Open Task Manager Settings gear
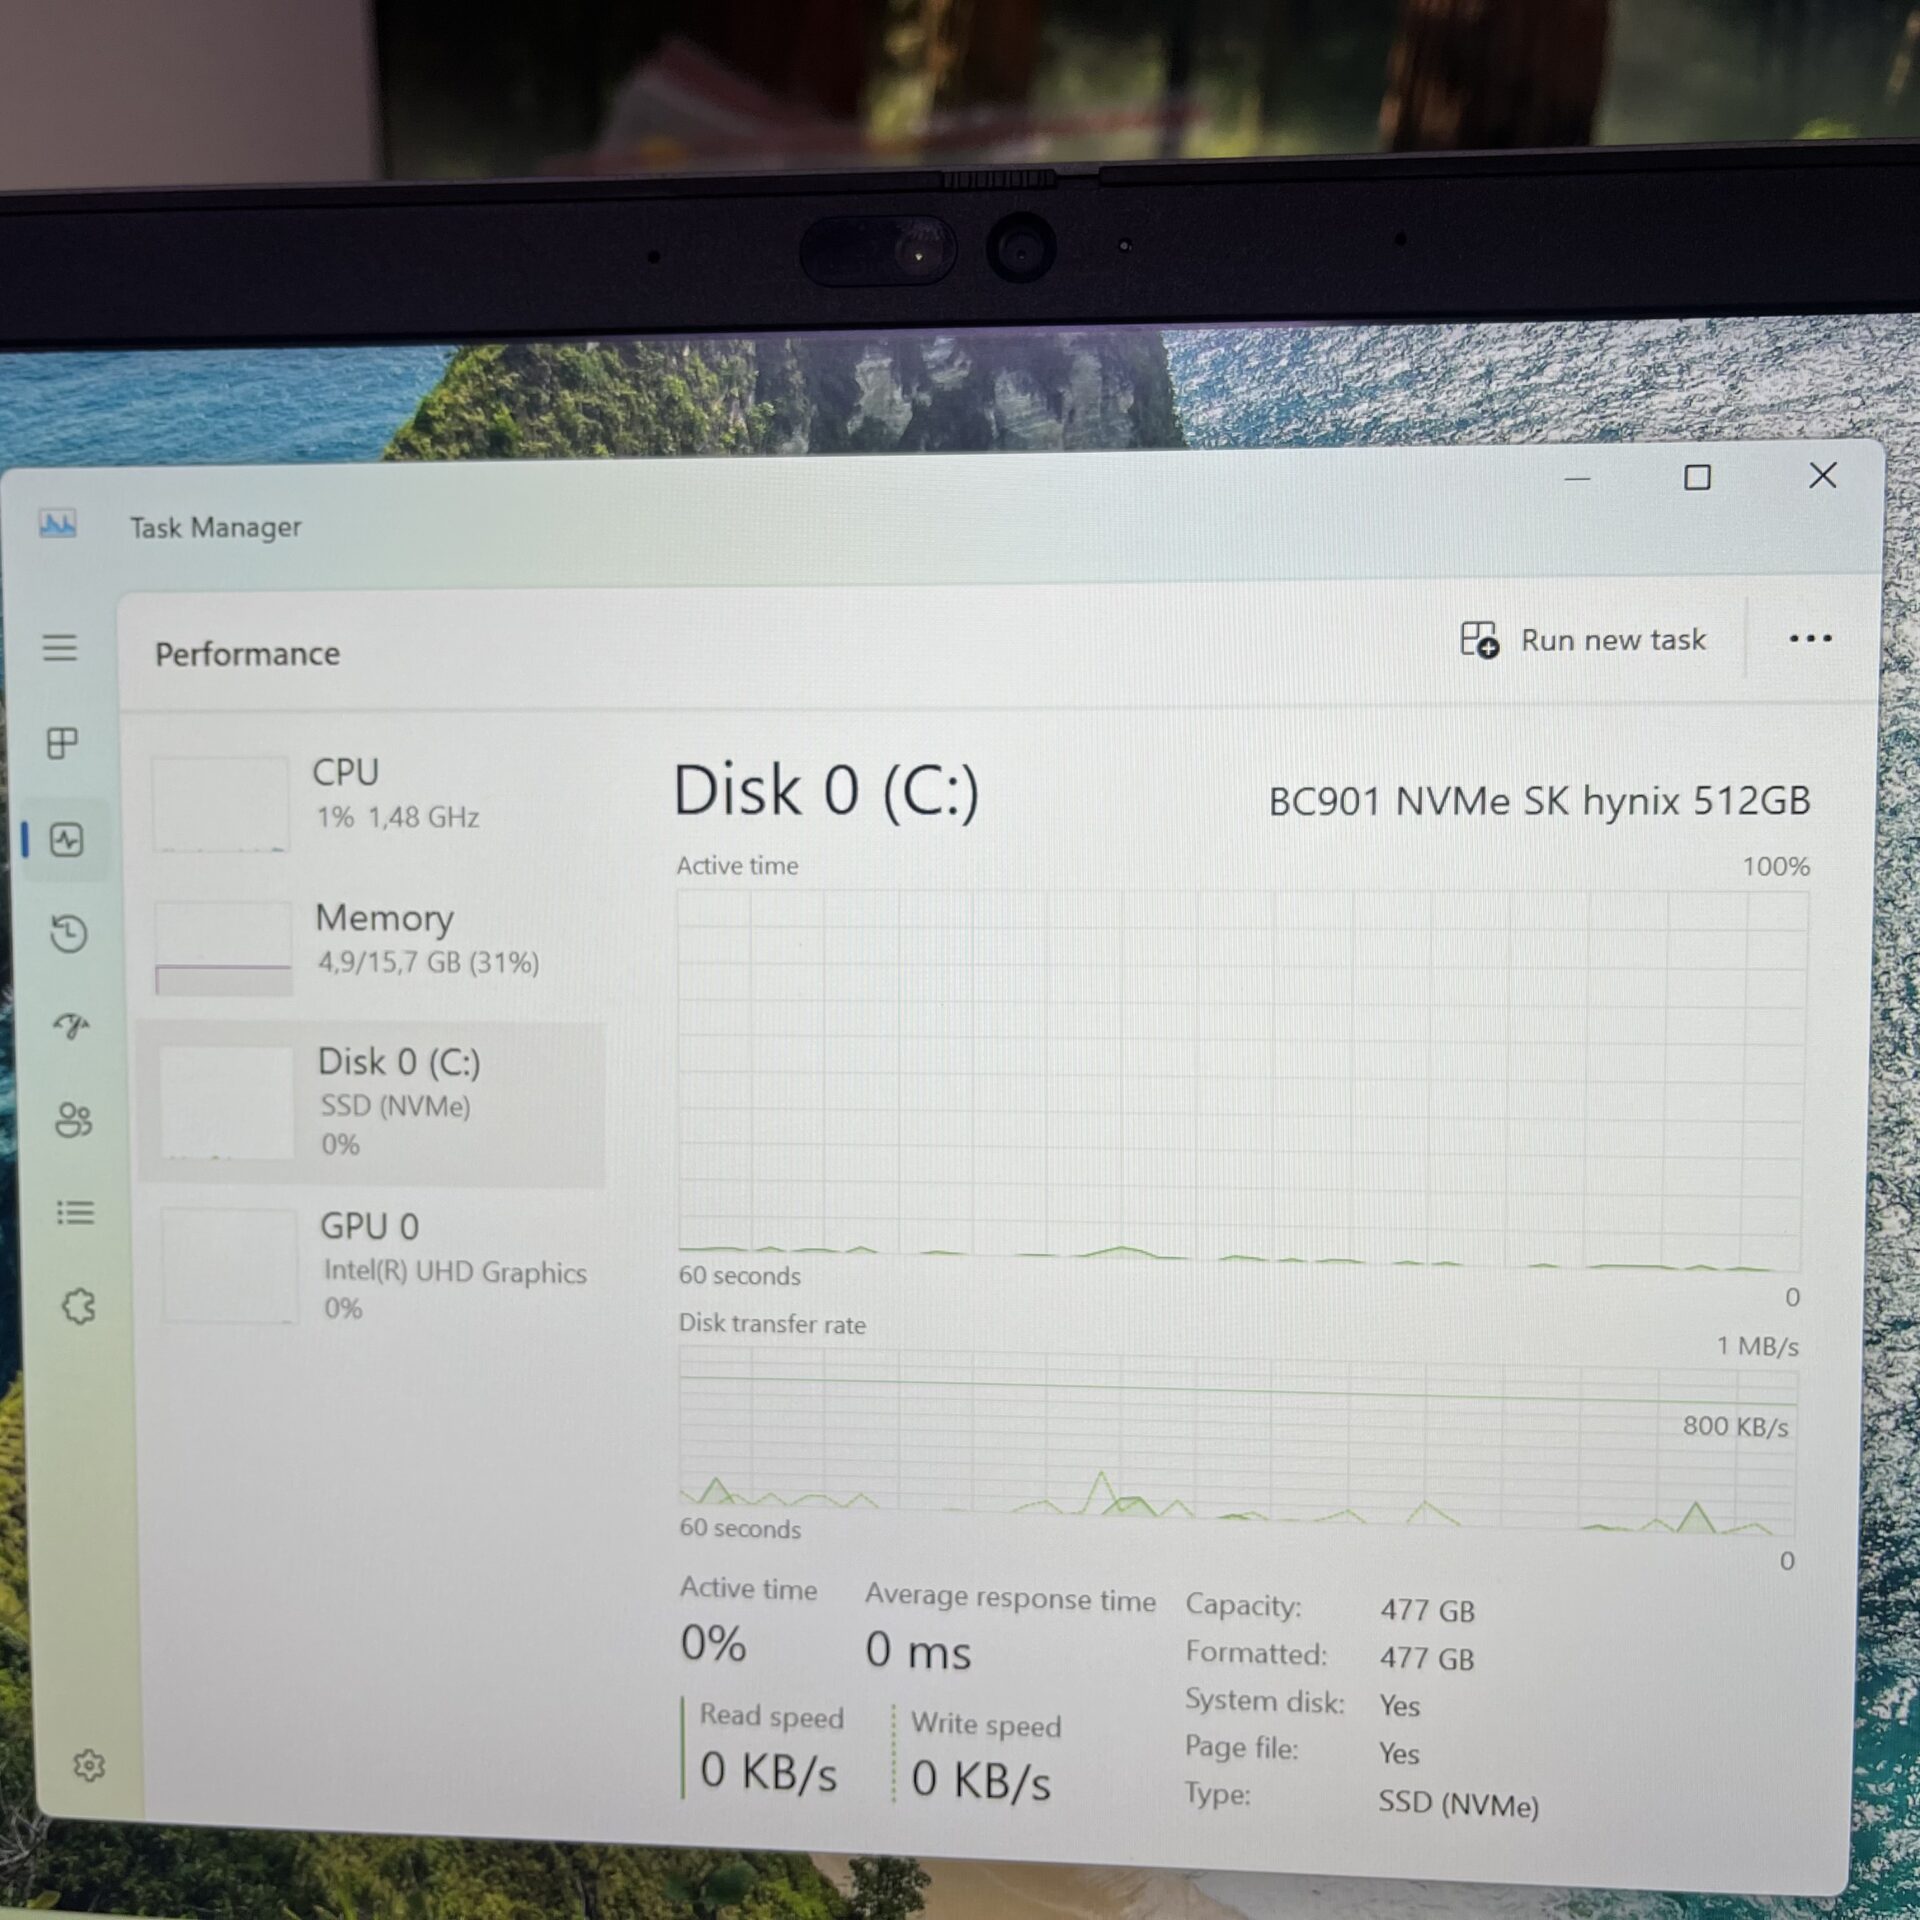This screenshot has height=1920, width=1920. pos(89,1765)
